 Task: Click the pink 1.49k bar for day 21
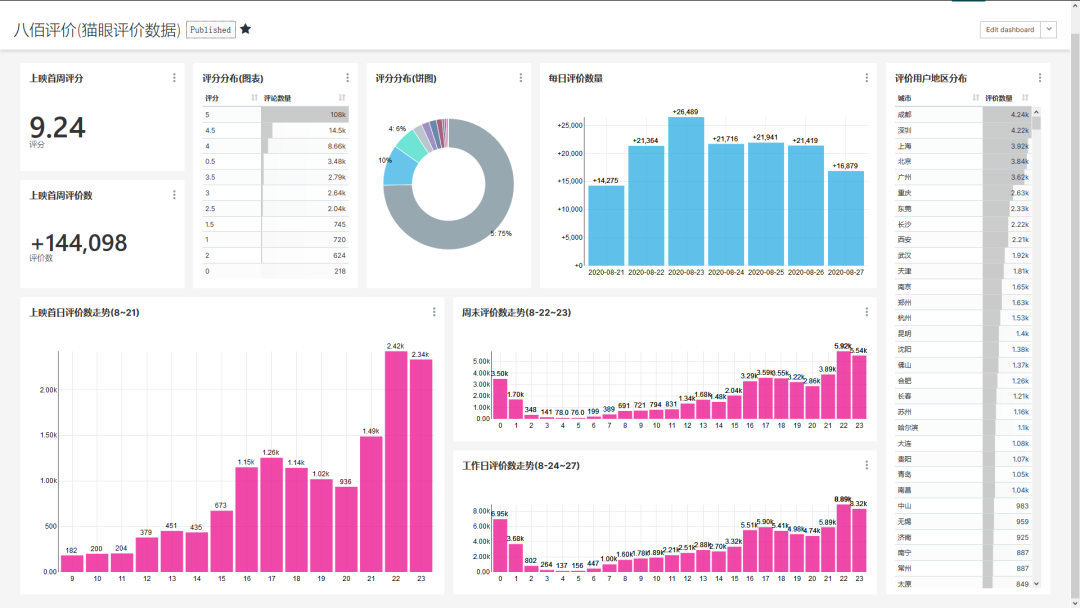[371, 504]
